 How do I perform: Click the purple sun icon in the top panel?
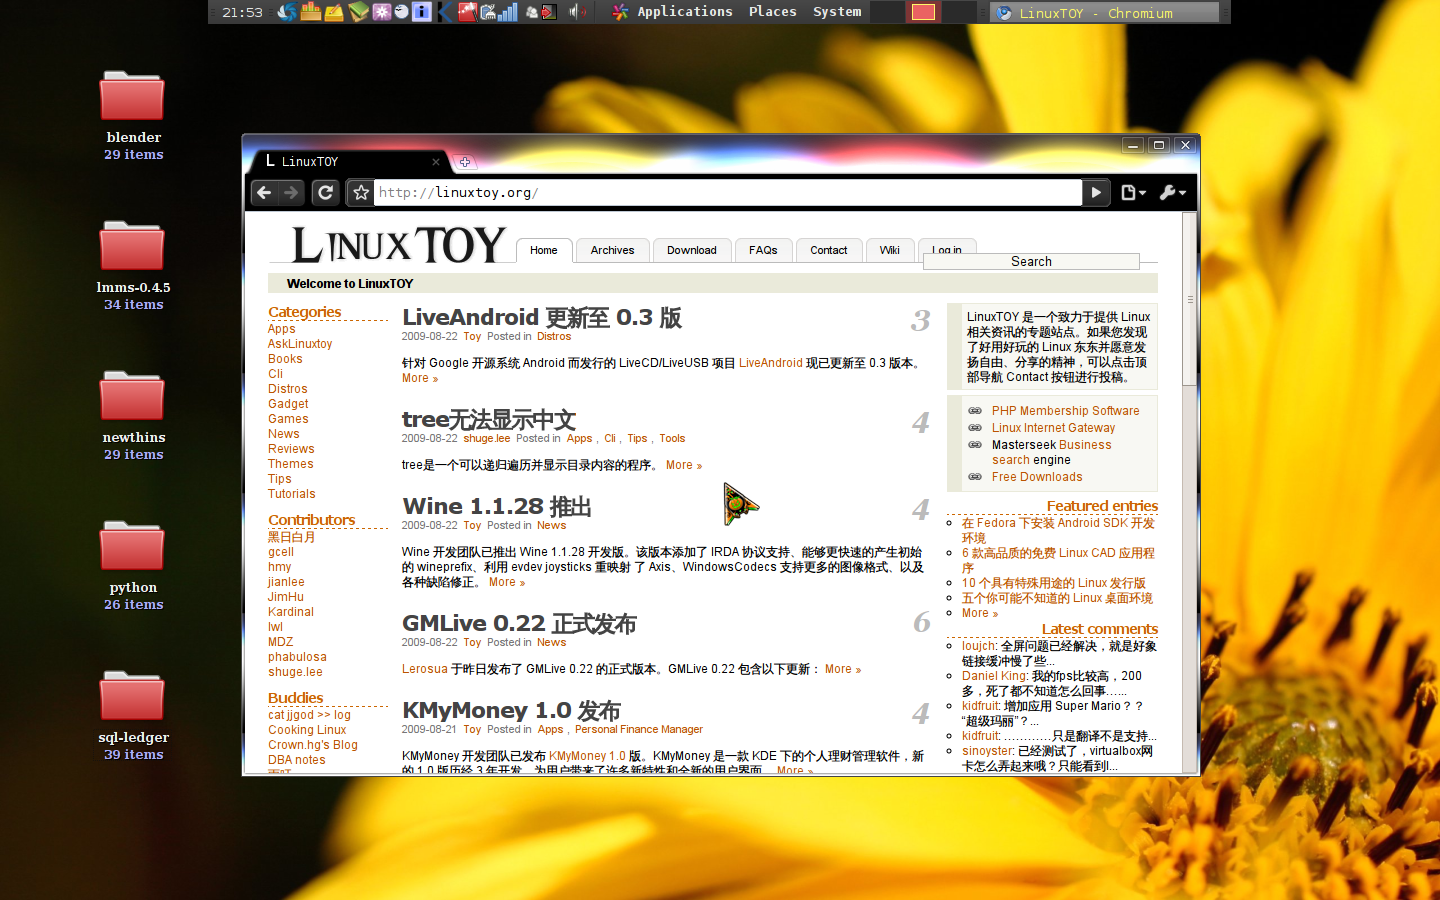(x=382, y=12)
